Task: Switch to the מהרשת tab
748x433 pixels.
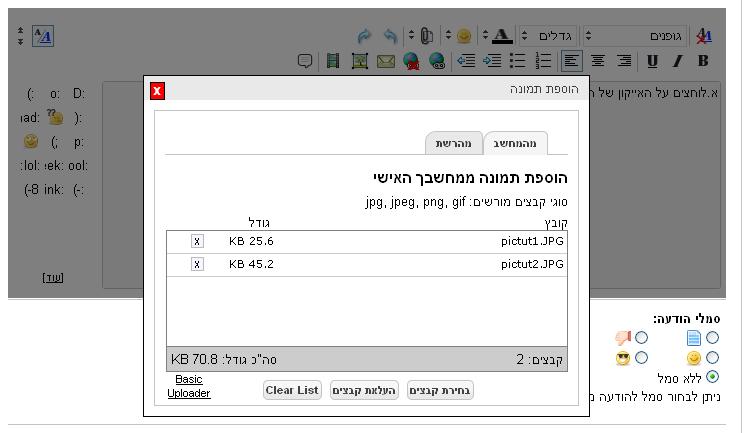Action: (453, 143)
